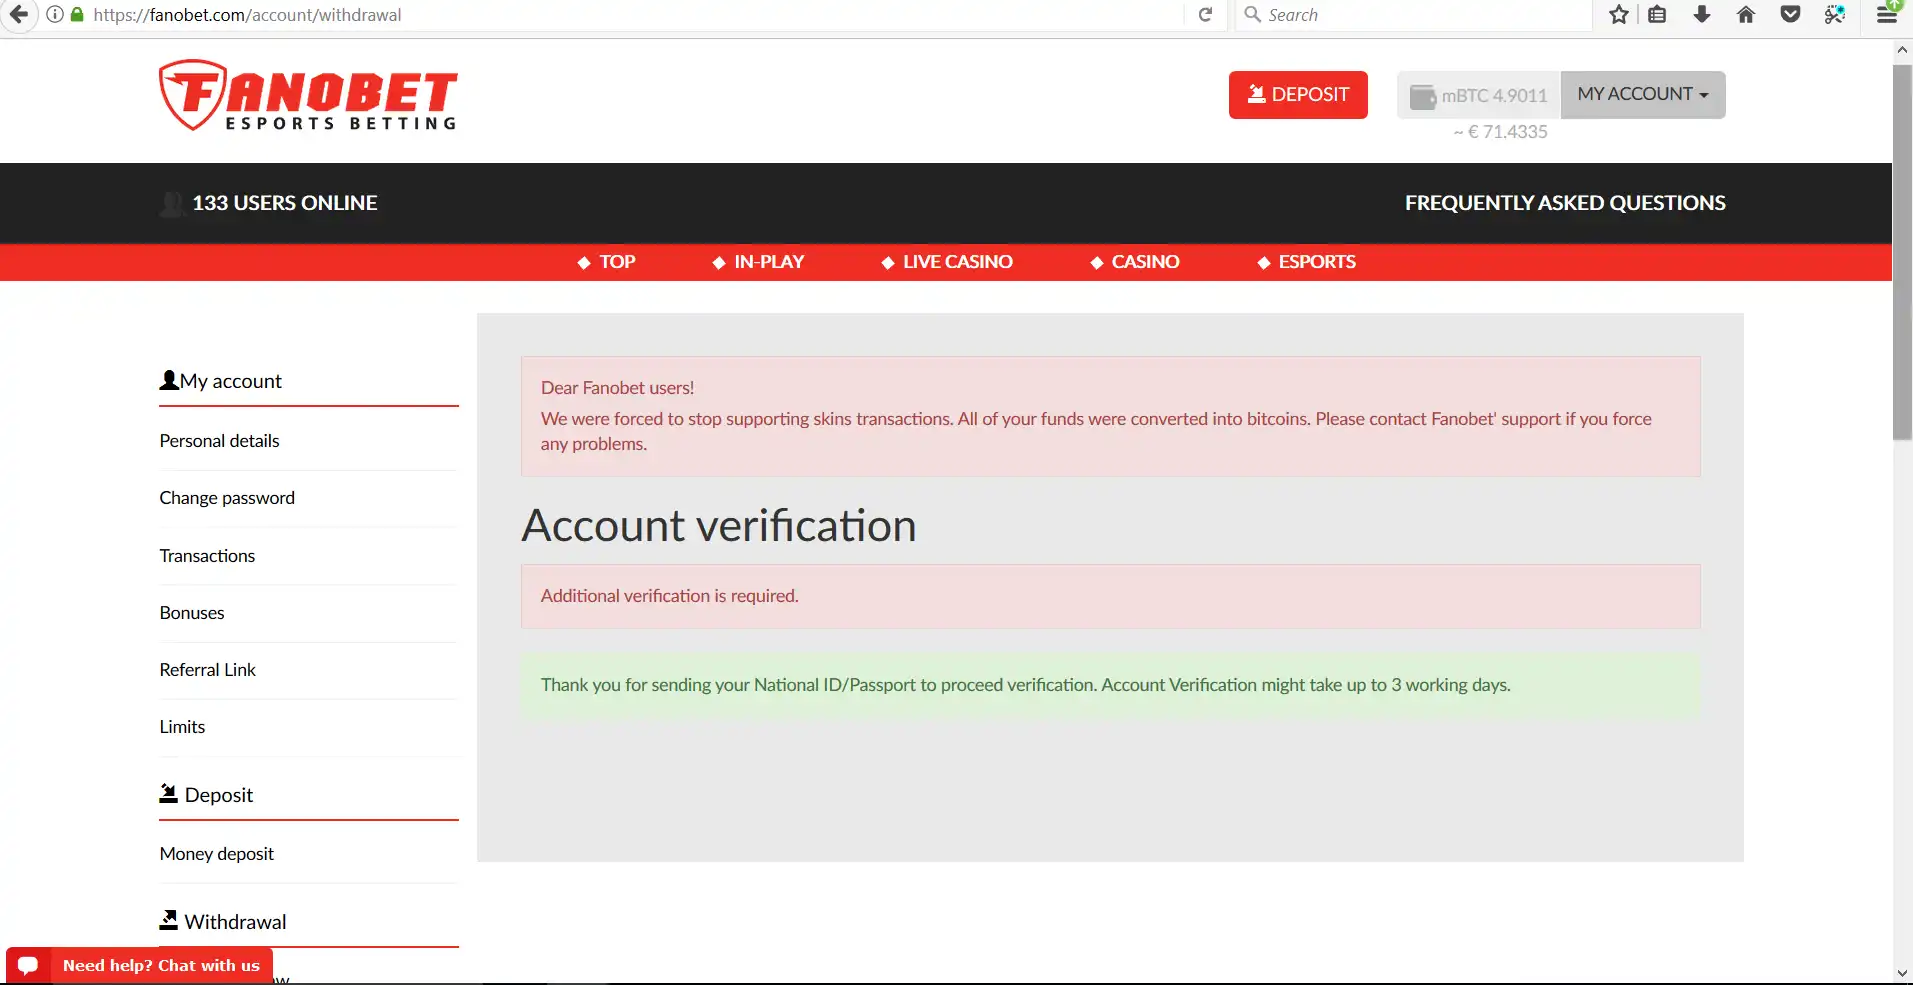Click the My account sidebar heading
Screen dimensions: 1913x985
point(231,381)
